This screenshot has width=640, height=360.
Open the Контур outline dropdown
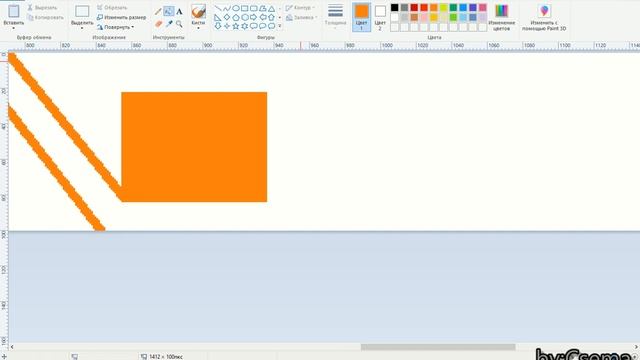coord(300,8)
